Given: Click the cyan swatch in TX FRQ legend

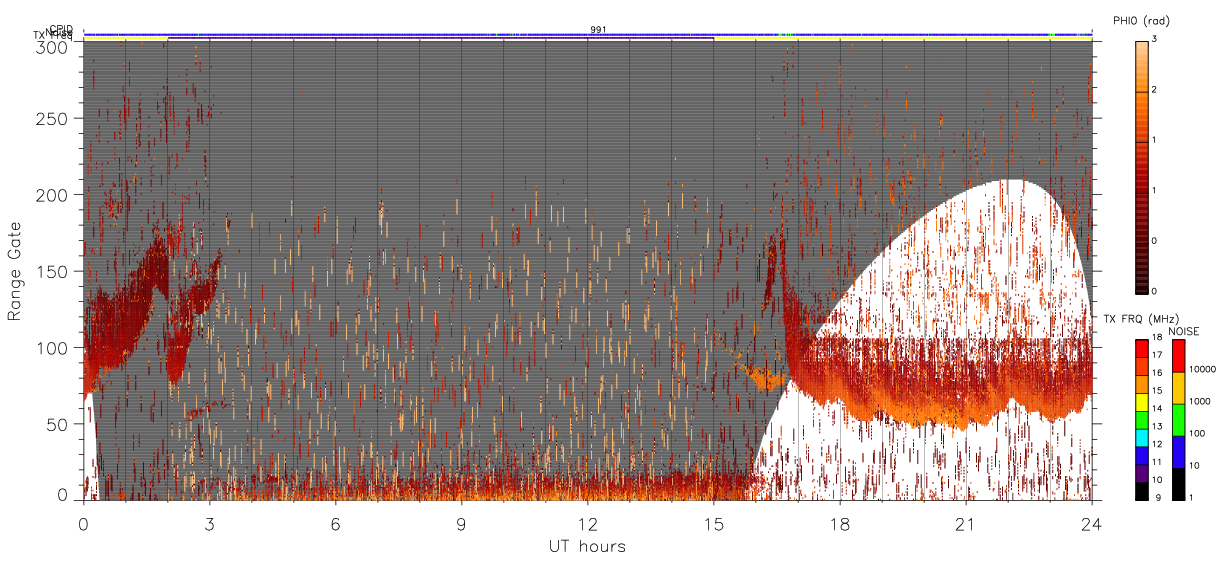Looking at the screenshot, I should (1141, 438).
